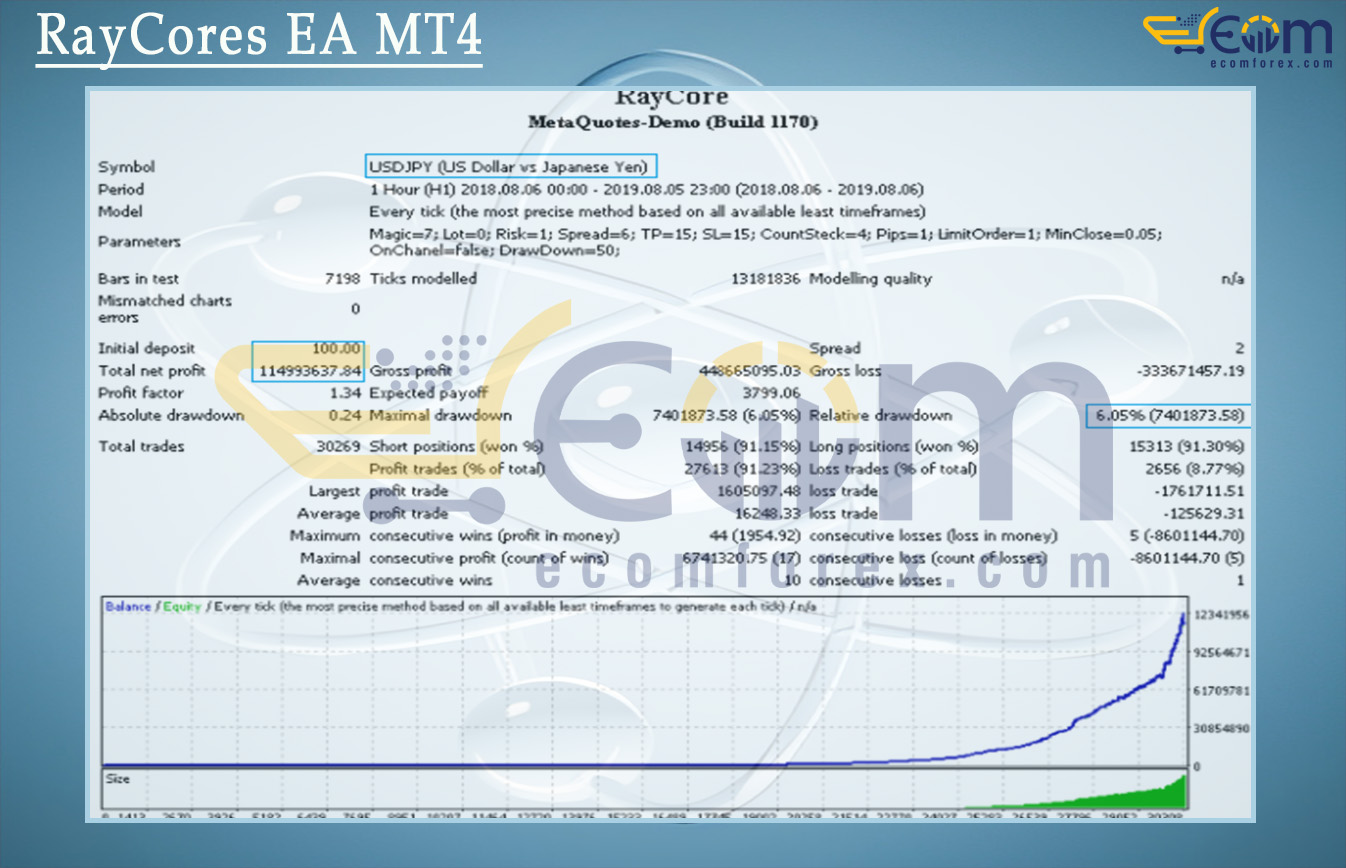The image size is (1346, 868).
Task: Click the Total trades 30269 value
Action: (332, 446)
